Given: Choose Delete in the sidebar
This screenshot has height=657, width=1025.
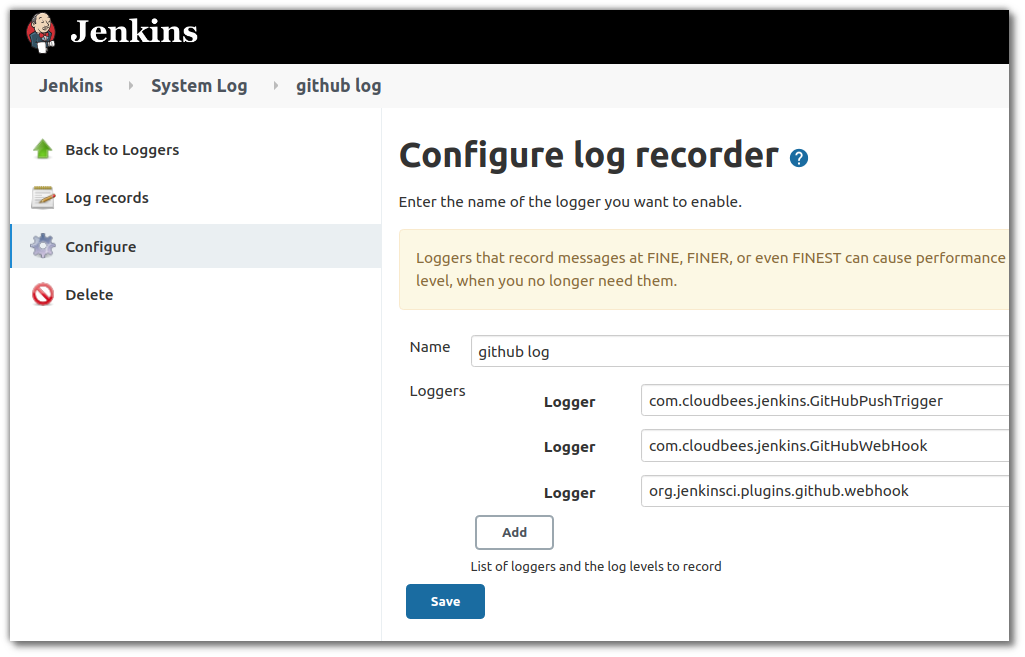Looking at the screenshot, I should click(x=89, y=295).
